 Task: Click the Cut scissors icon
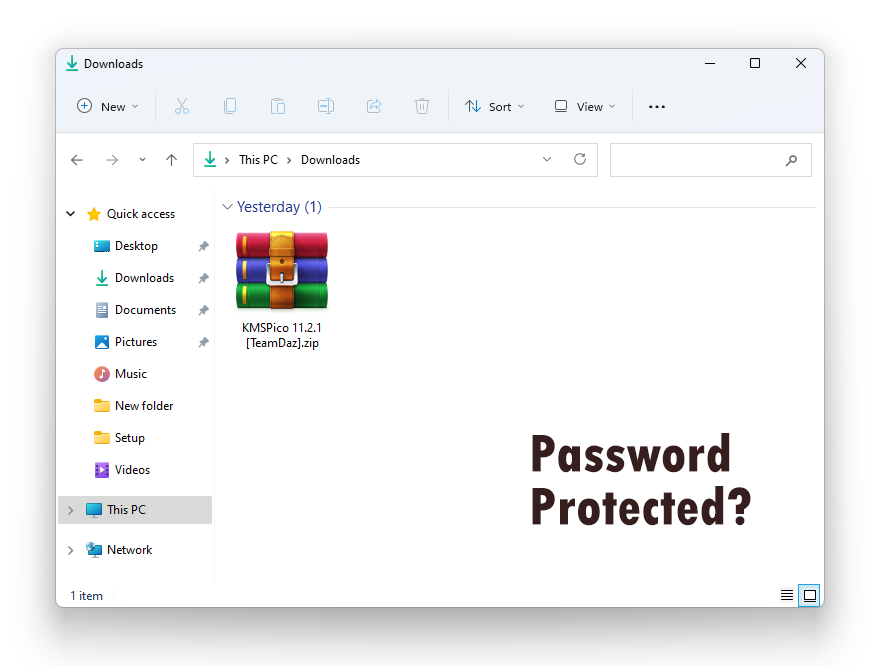(x=182, y=106)
